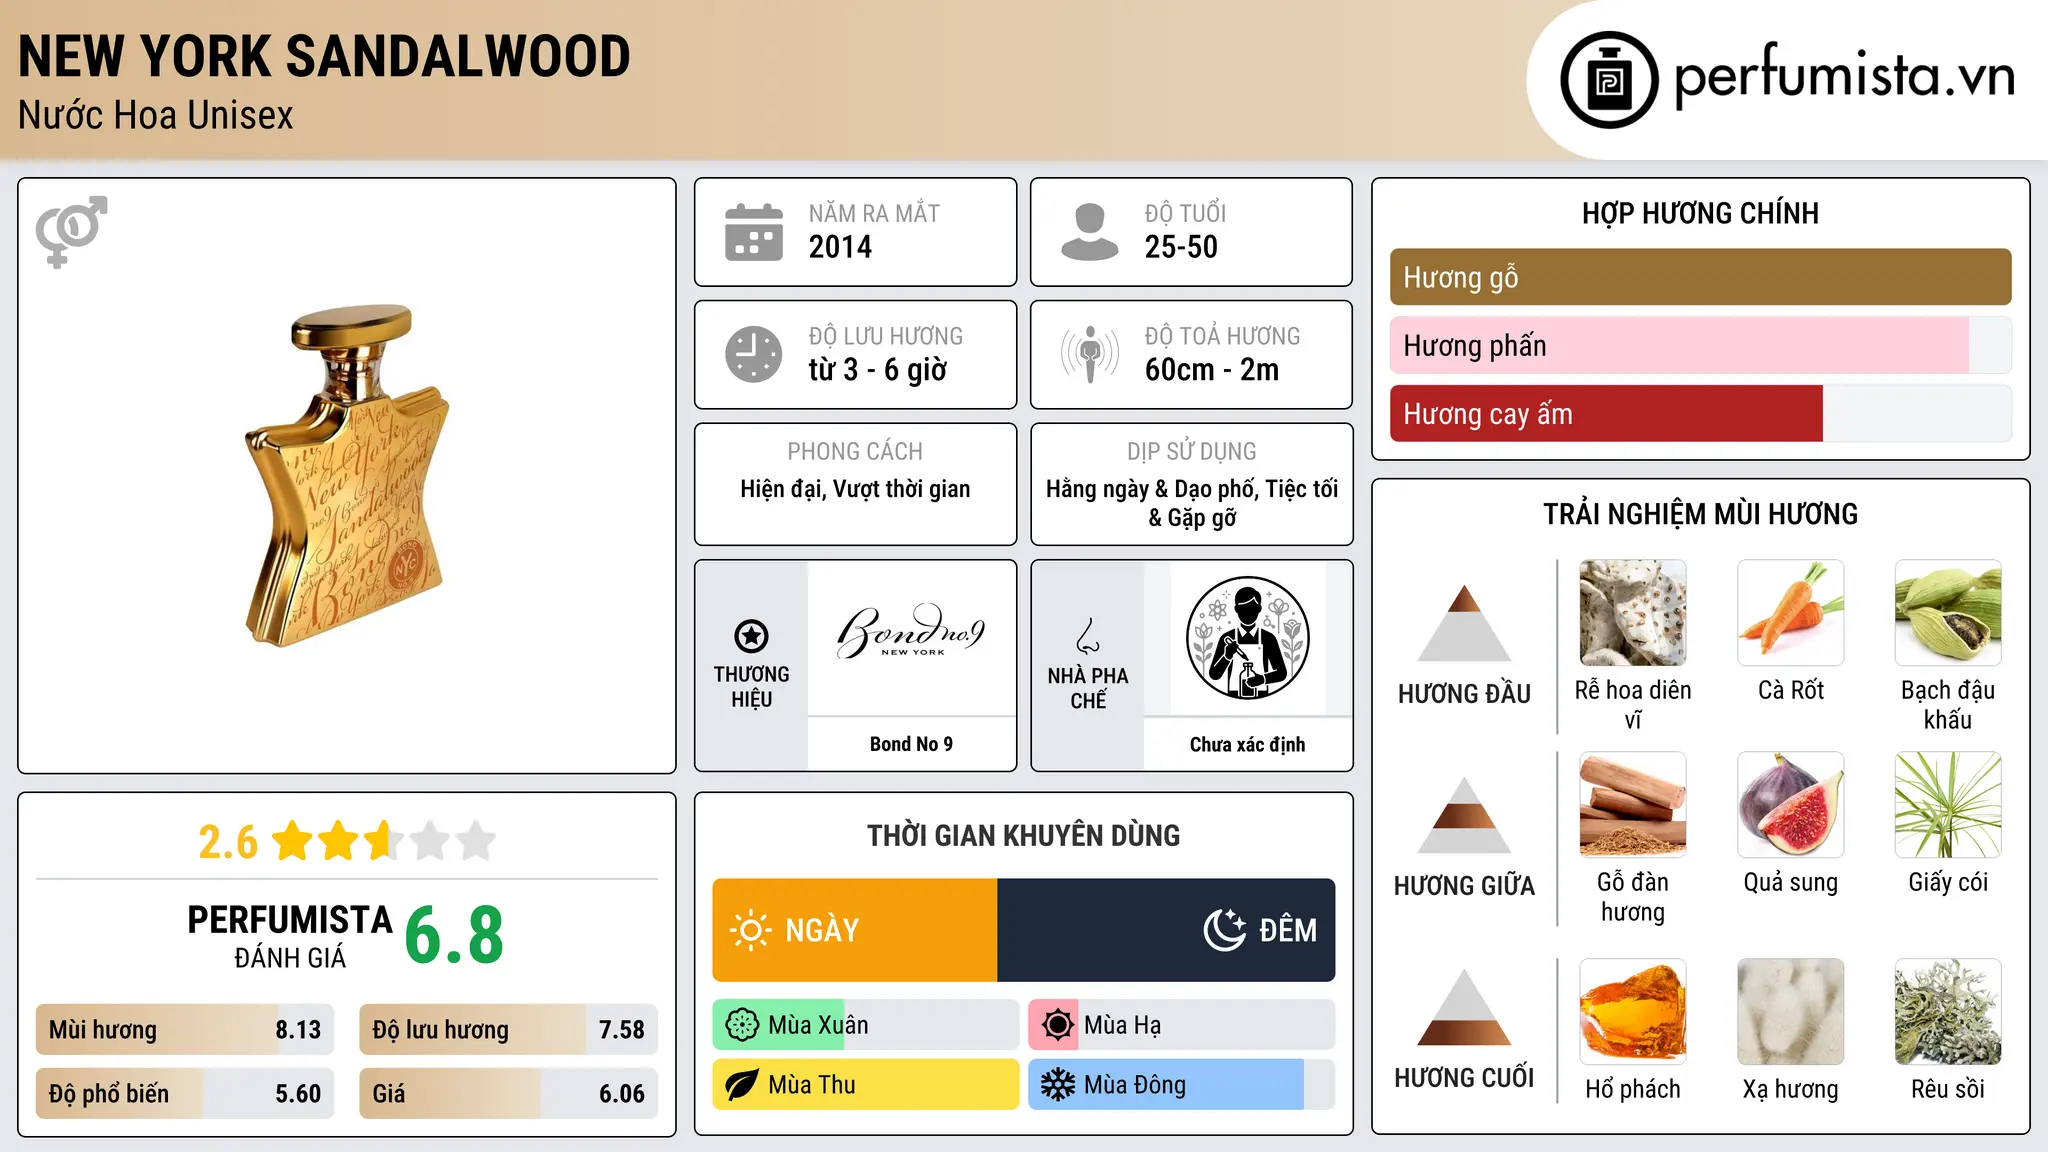The image size is (2048, 1152).
Task: Click the Quả sung fig note image
Action: pos(1790,804)
